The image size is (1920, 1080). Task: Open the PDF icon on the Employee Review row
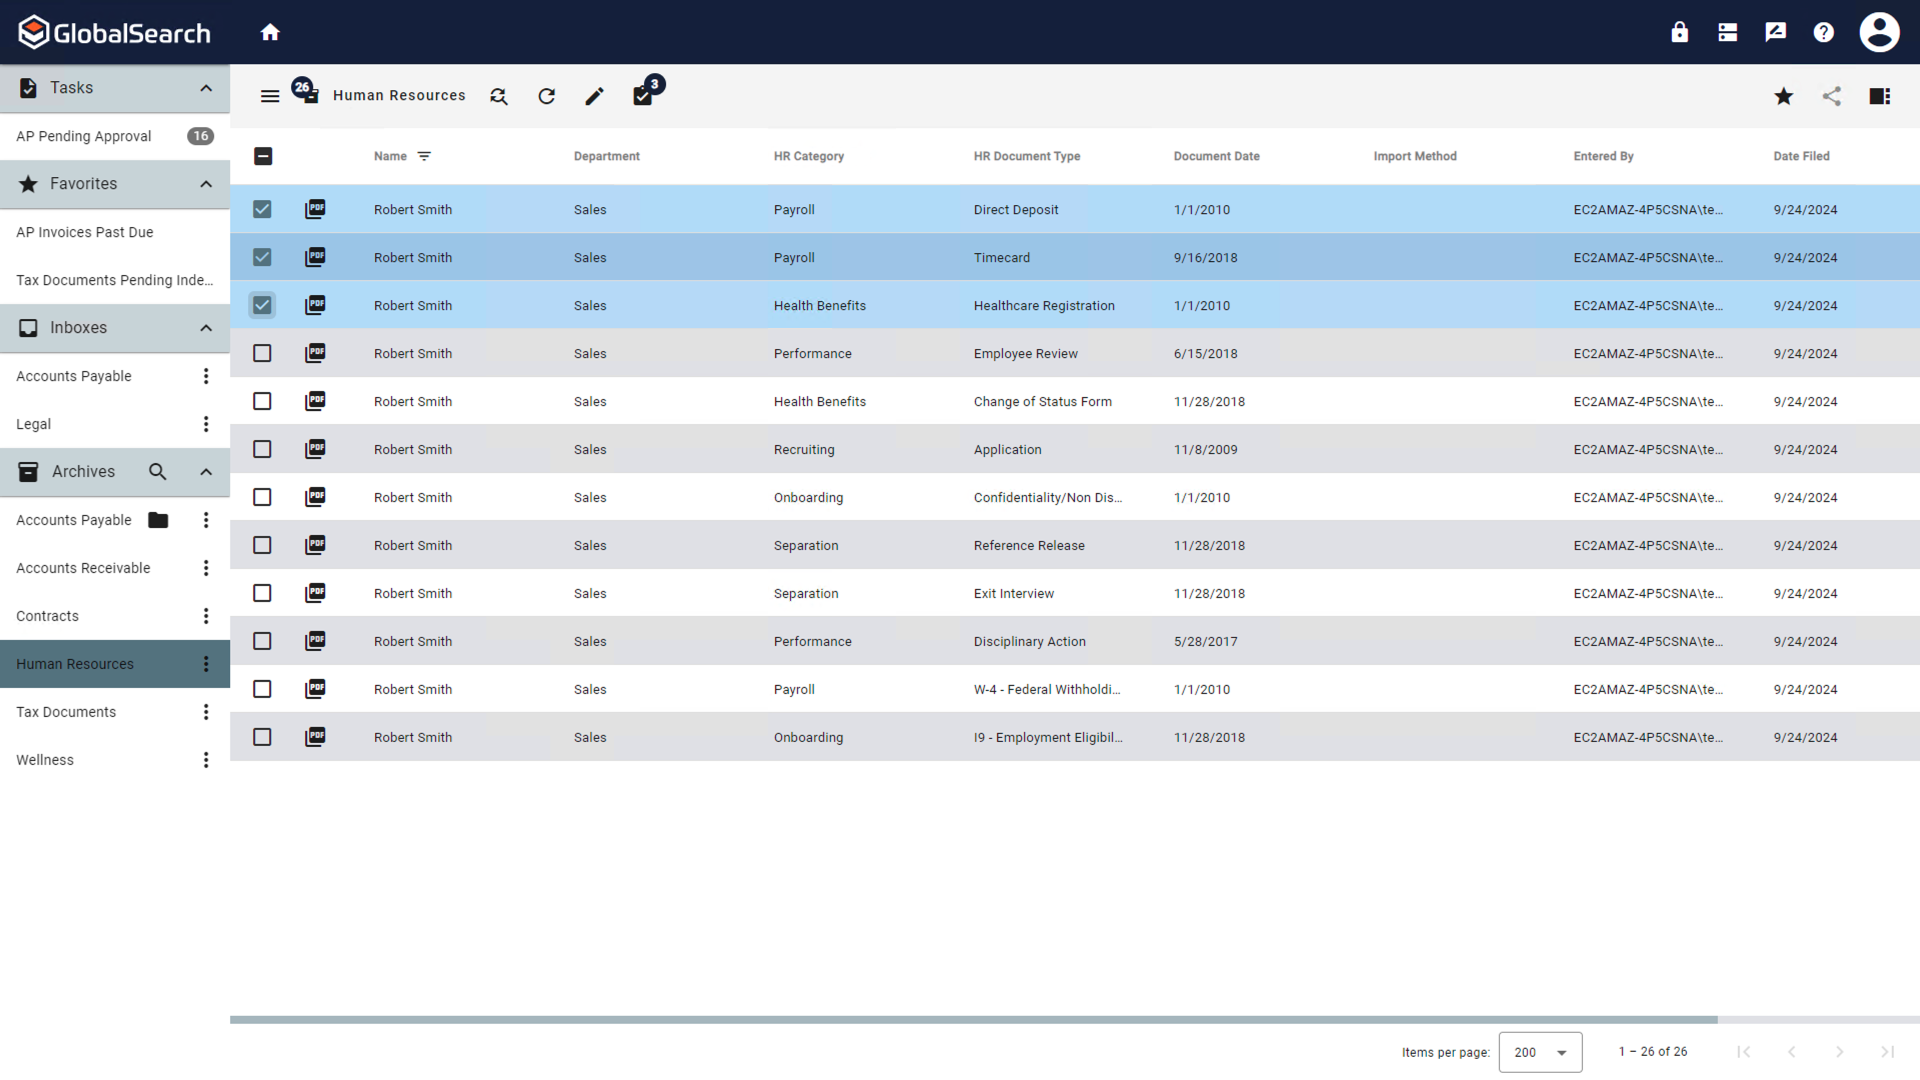pyautogui.click(x=315, y=353)
